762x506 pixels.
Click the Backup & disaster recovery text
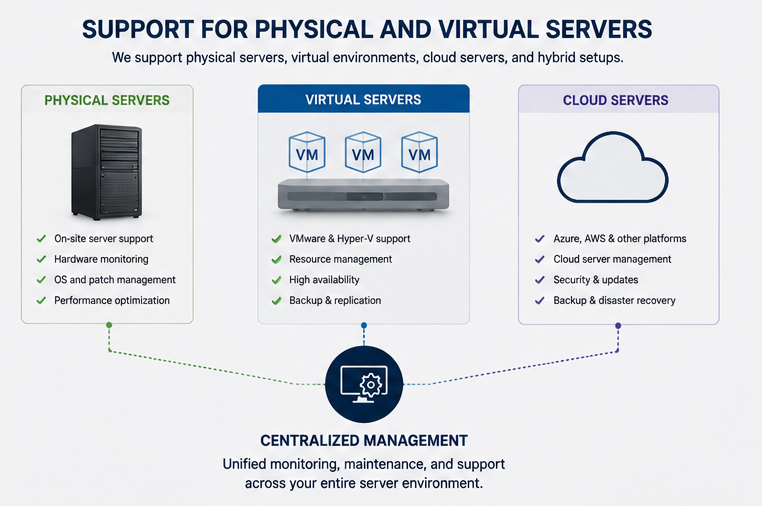click(614, 300)
